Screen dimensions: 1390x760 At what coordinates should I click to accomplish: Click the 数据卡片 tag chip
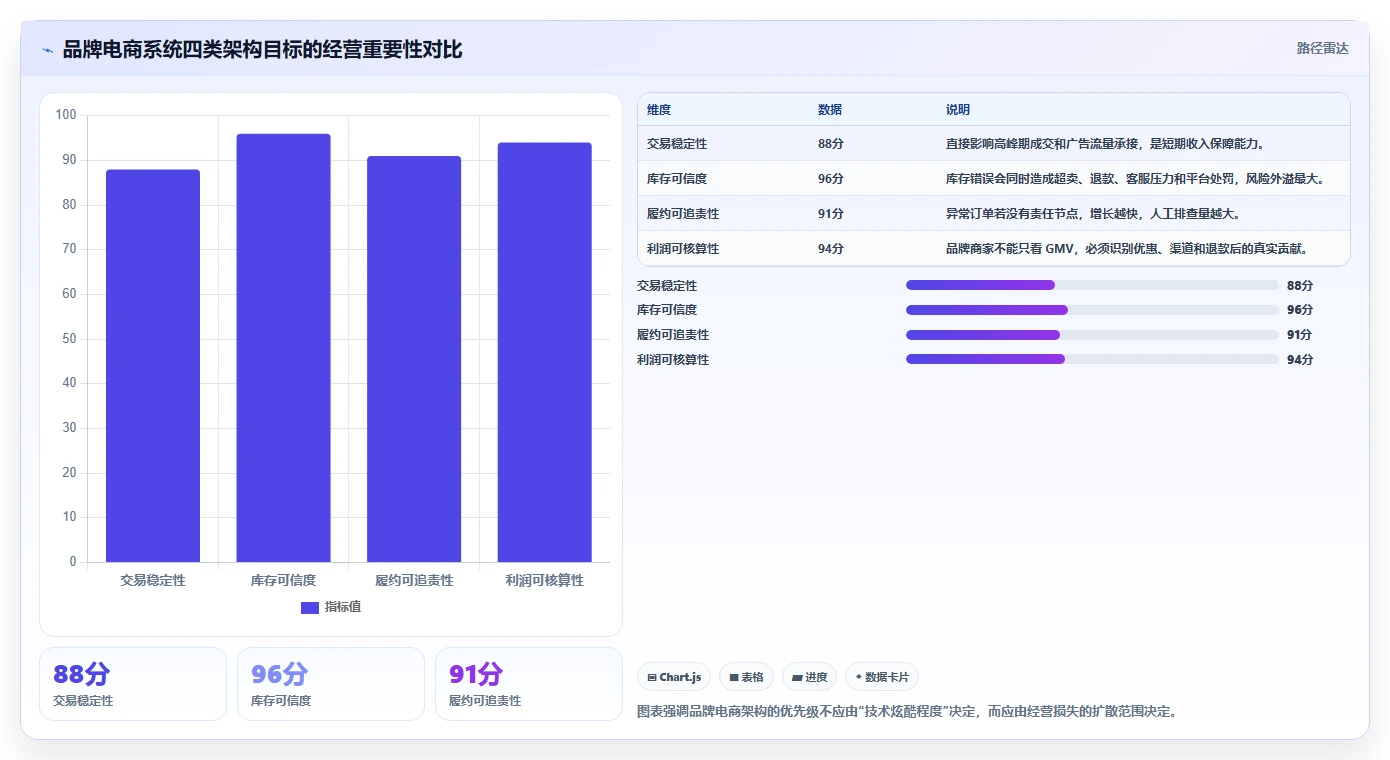coord(881,677)
